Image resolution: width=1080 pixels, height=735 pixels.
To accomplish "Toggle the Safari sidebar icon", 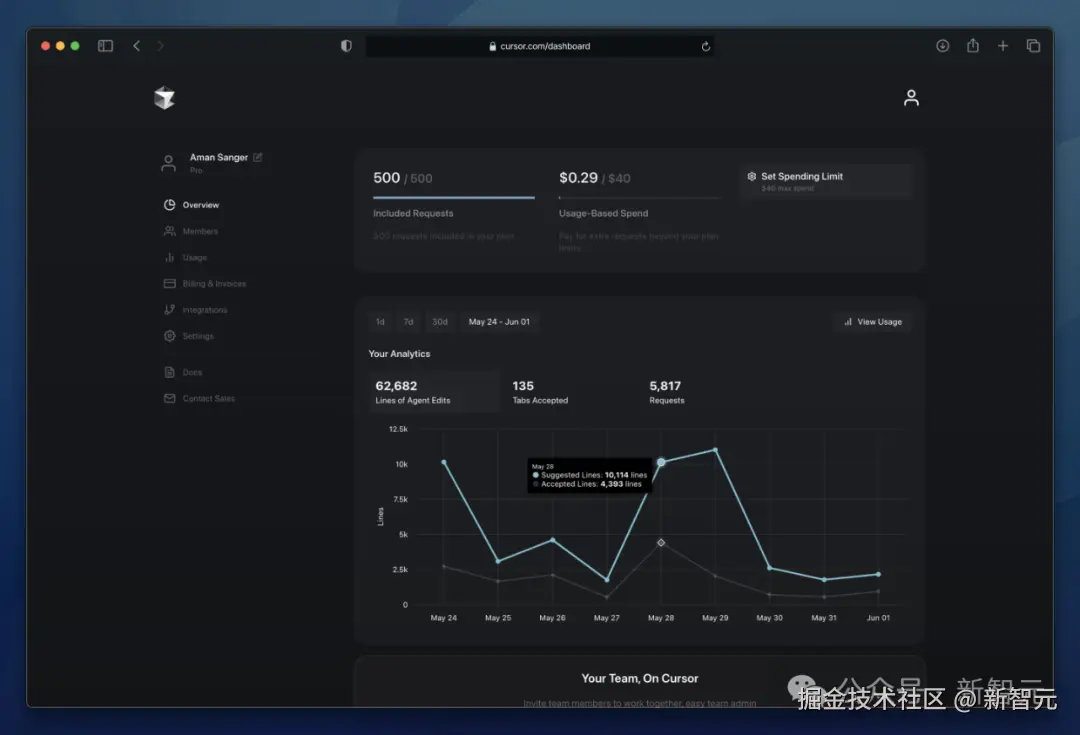I will (105, 46).
